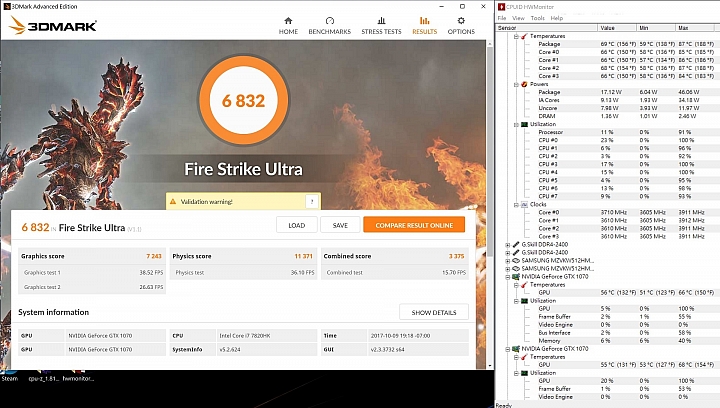This screenshot has width=720, height=408.
Task: Expand the second G.Skill DDR4-2400 node
Action: [x=508, y=253]
